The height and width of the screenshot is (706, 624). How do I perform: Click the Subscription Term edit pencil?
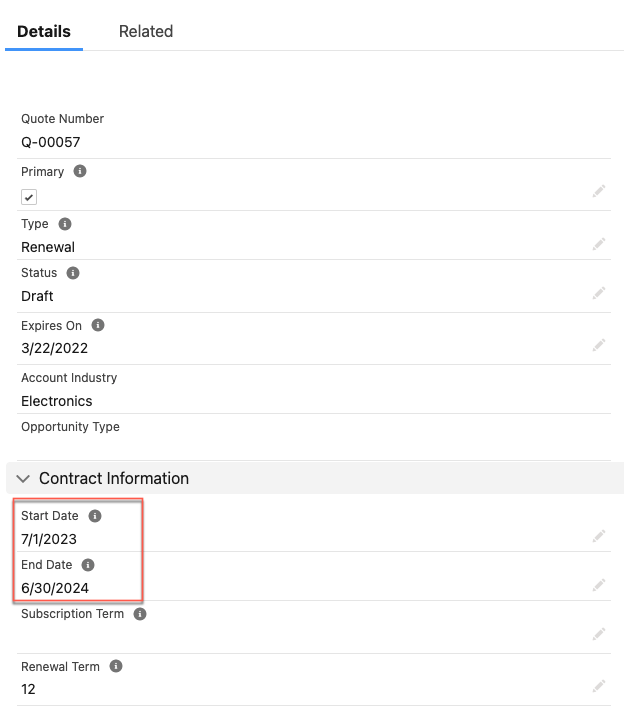[598, 633]
